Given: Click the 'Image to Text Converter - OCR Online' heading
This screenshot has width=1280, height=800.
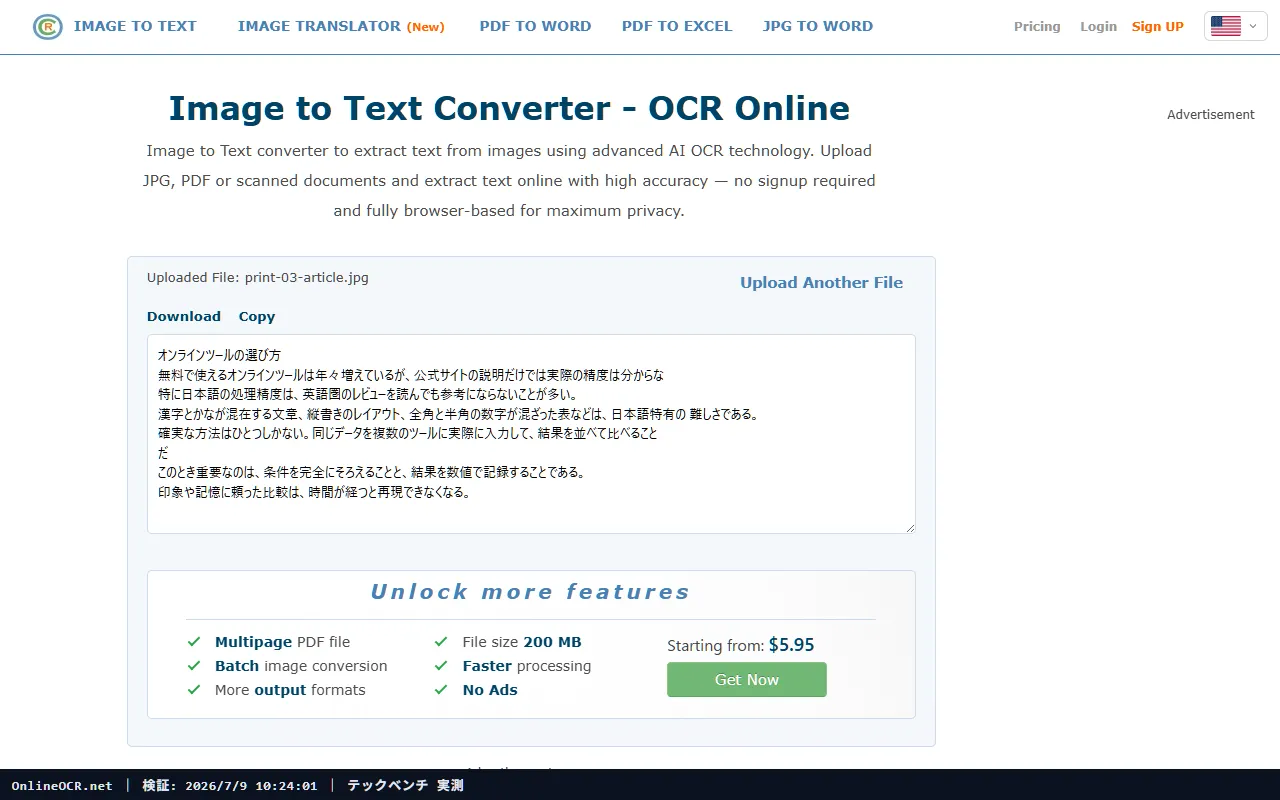Looking at the screenshot, I should (x=509, y=108).
